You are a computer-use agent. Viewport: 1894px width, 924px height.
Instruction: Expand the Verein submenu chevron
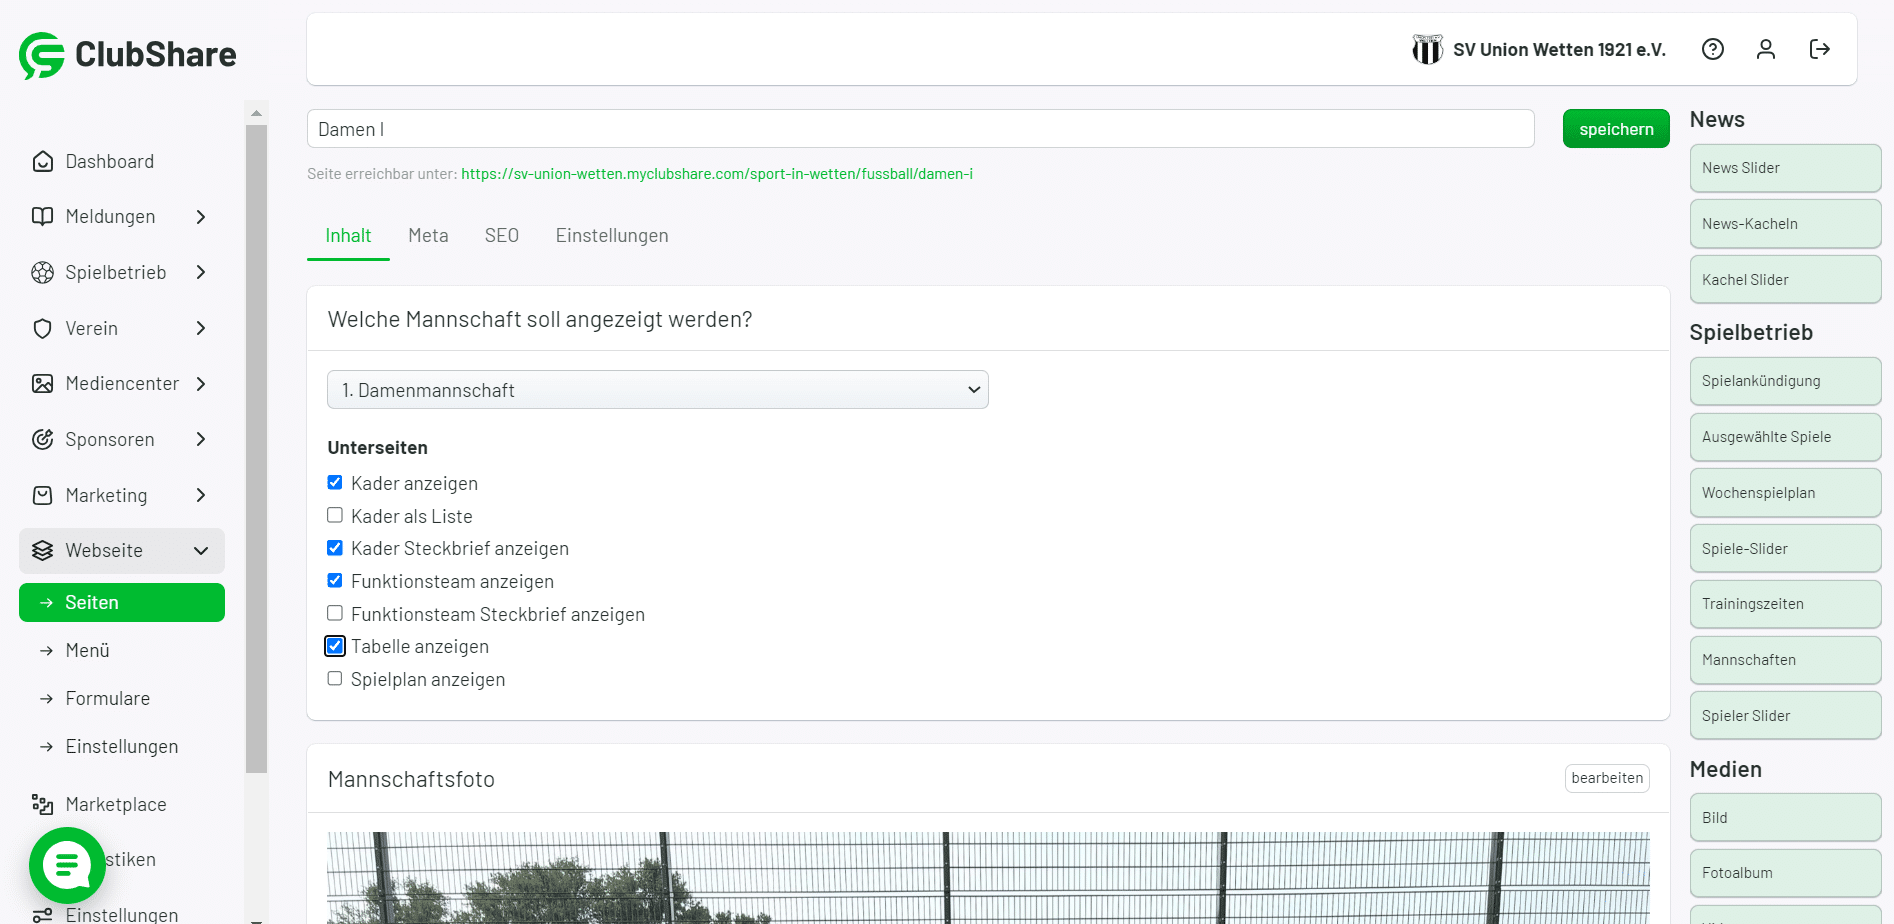coord(201,329)
